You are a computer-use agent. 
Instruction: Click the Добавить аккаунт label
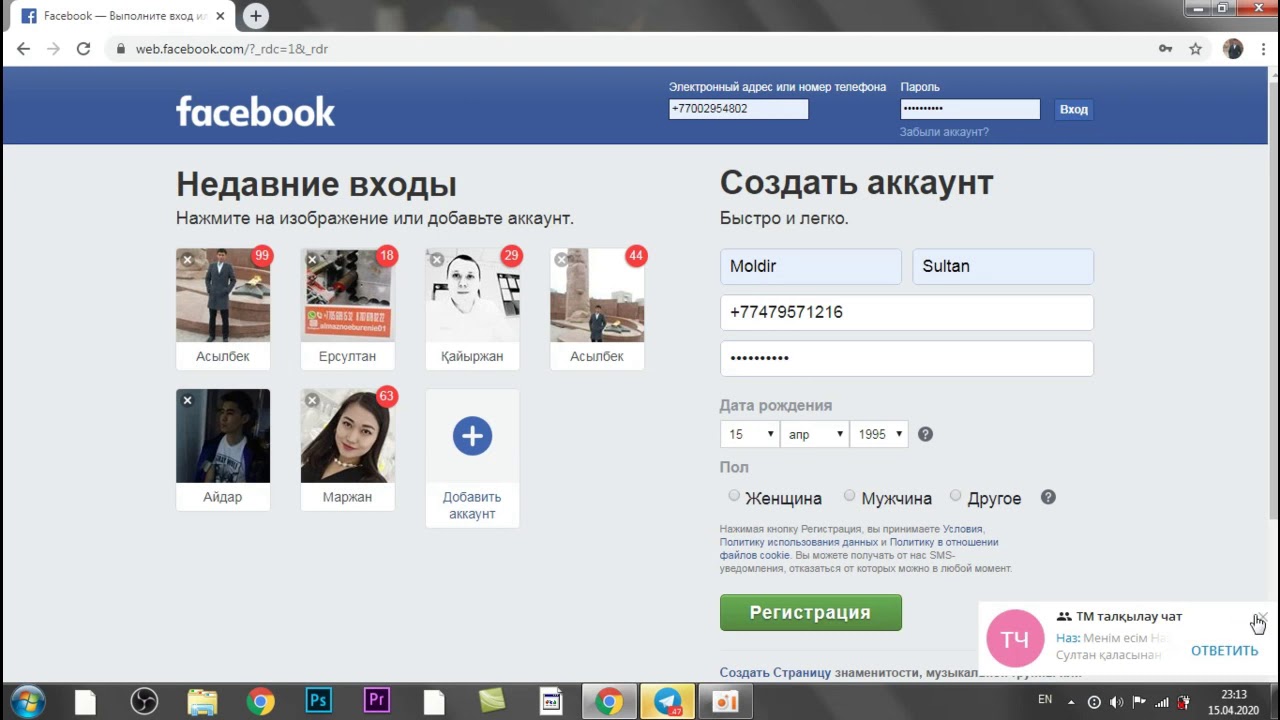[x=472, y=505]
